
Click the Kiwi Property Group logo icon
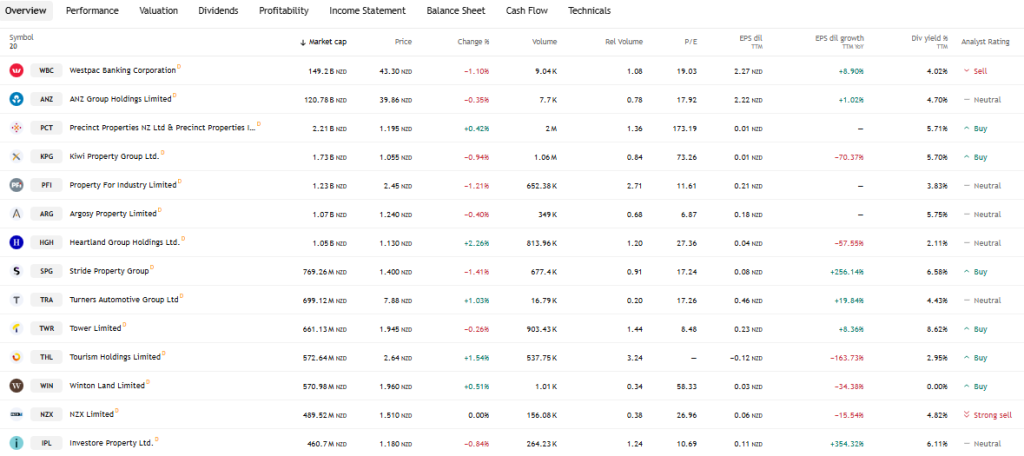(16, 157)
